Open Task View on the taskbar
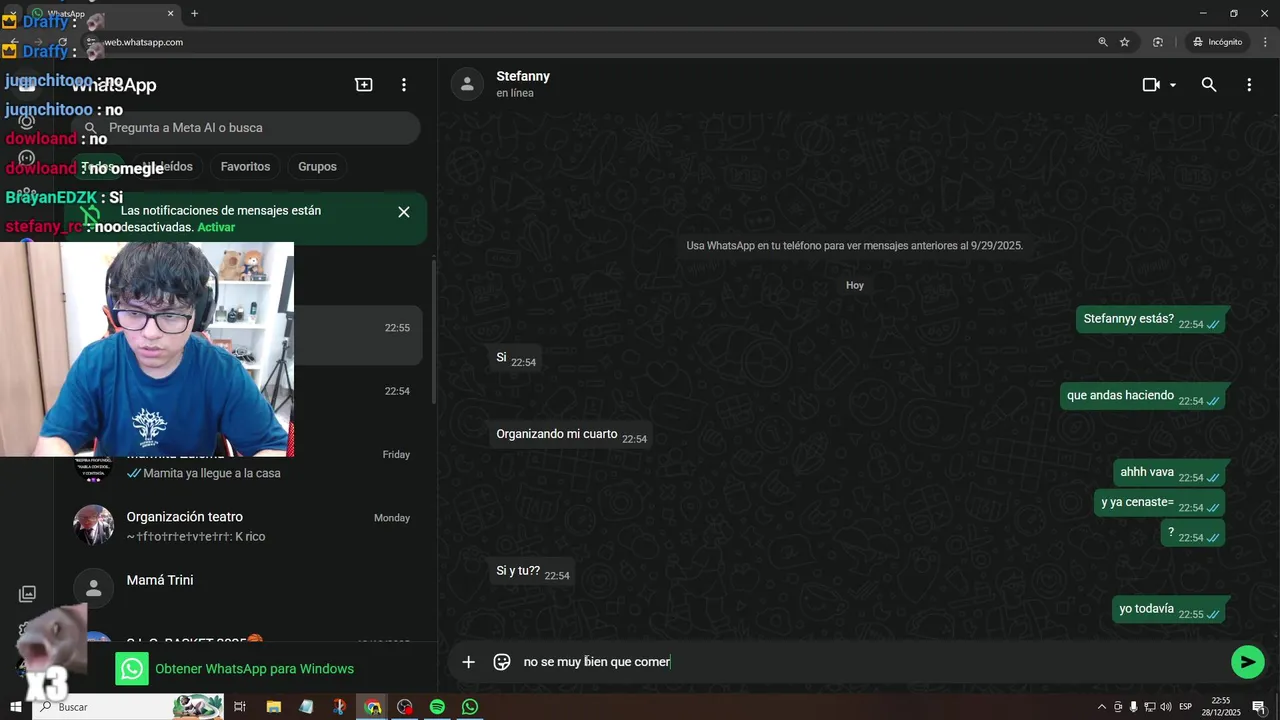 point(240,707)
